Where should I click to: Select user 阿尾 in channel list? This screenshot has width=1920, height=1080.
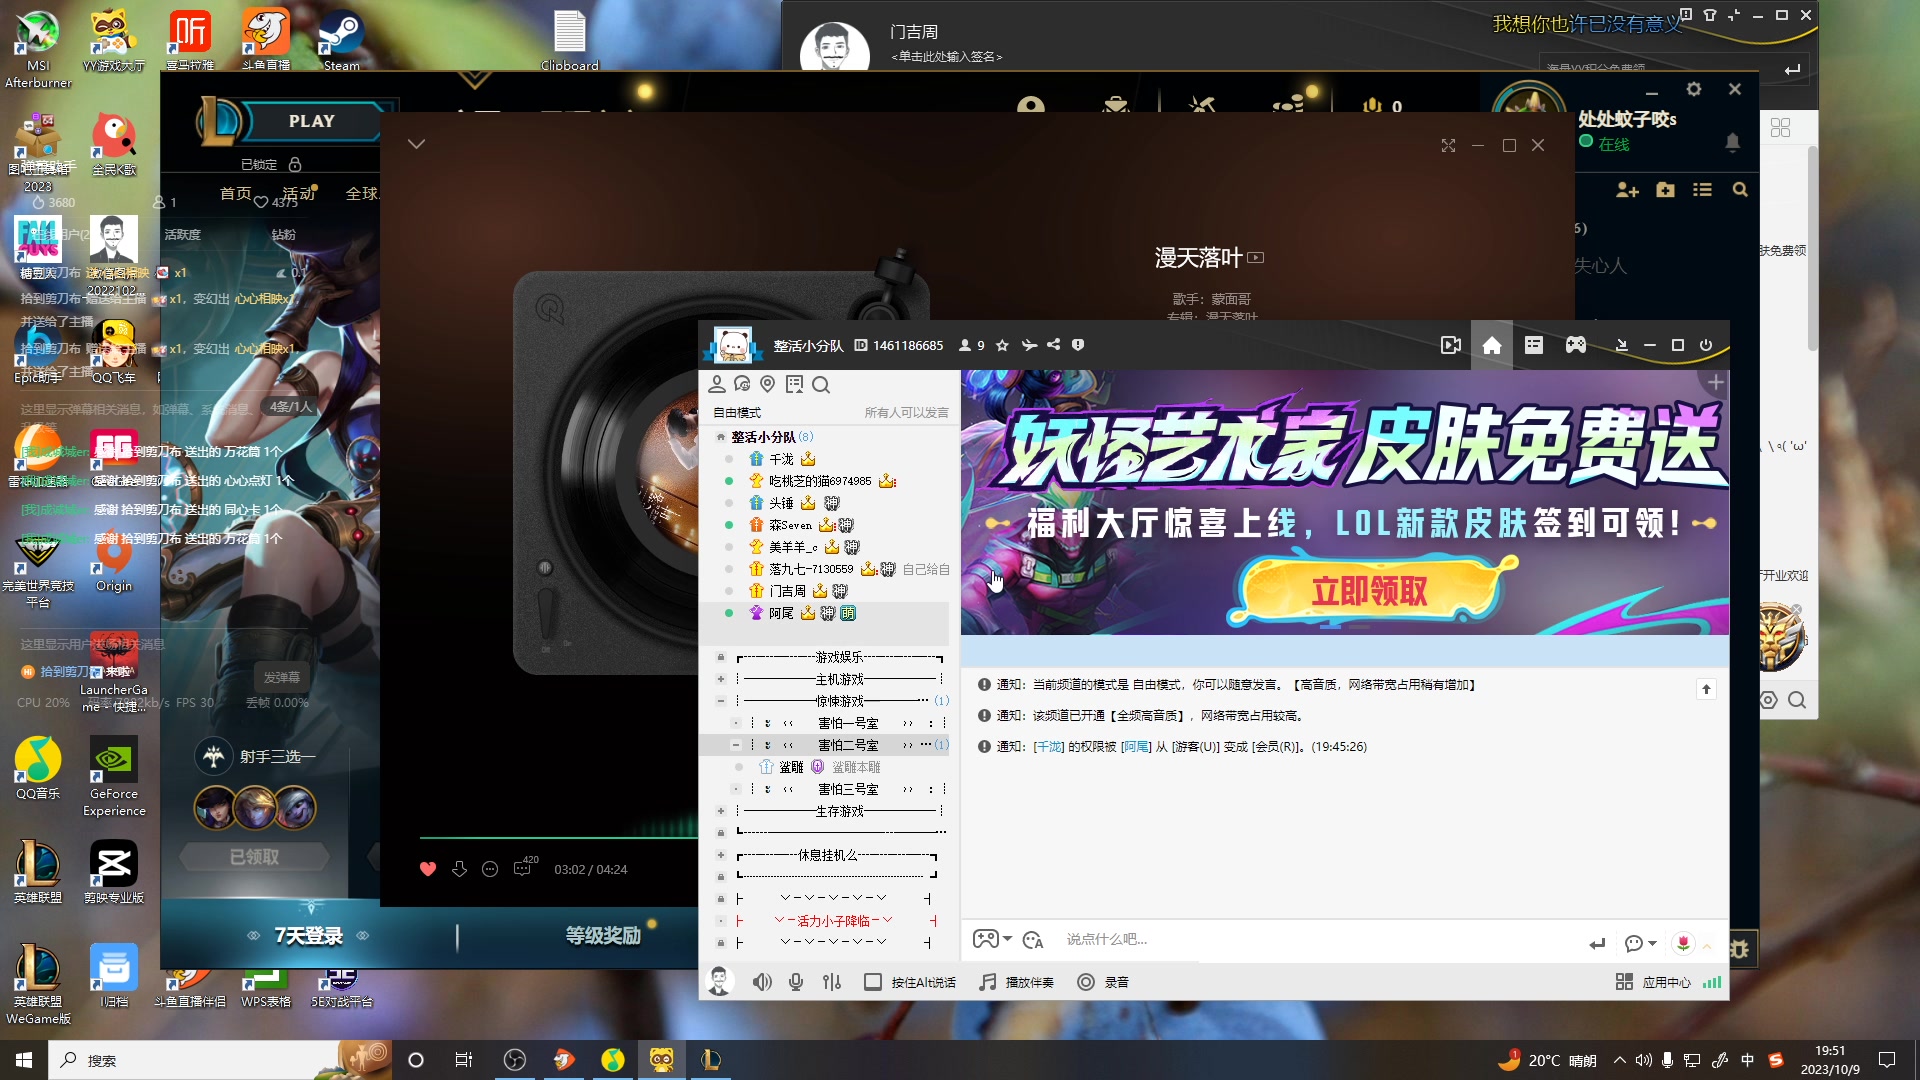[781, 613]
